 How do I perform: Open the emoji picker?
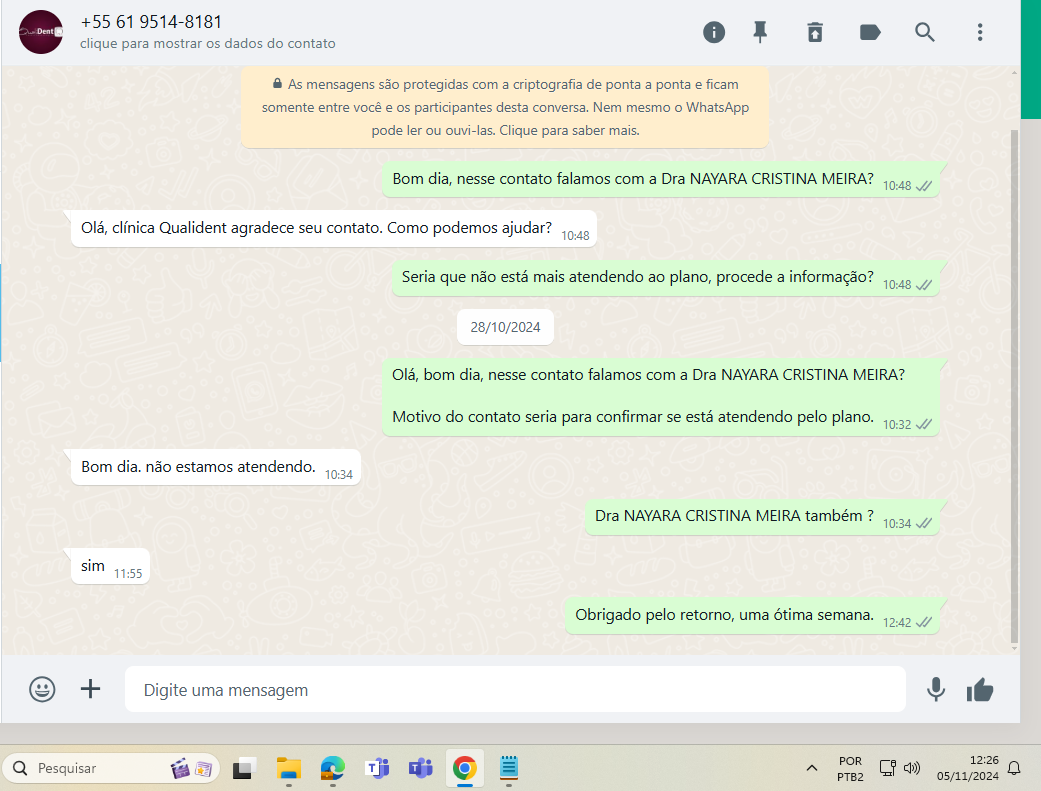(x=42, y=689)
